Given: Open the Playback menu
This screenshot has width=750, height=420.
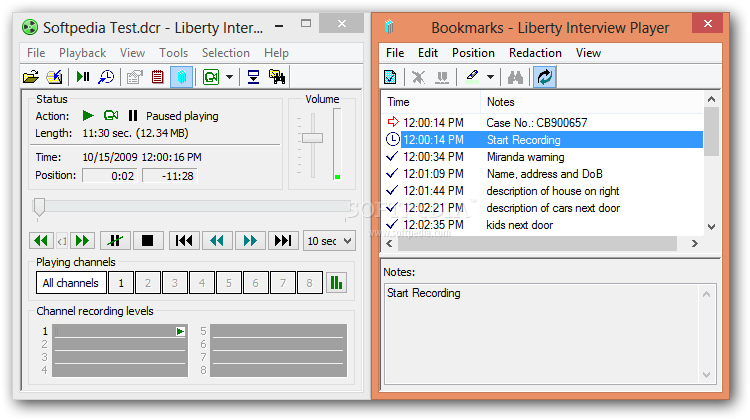Looking at the screenshot, I should [82, 53].
